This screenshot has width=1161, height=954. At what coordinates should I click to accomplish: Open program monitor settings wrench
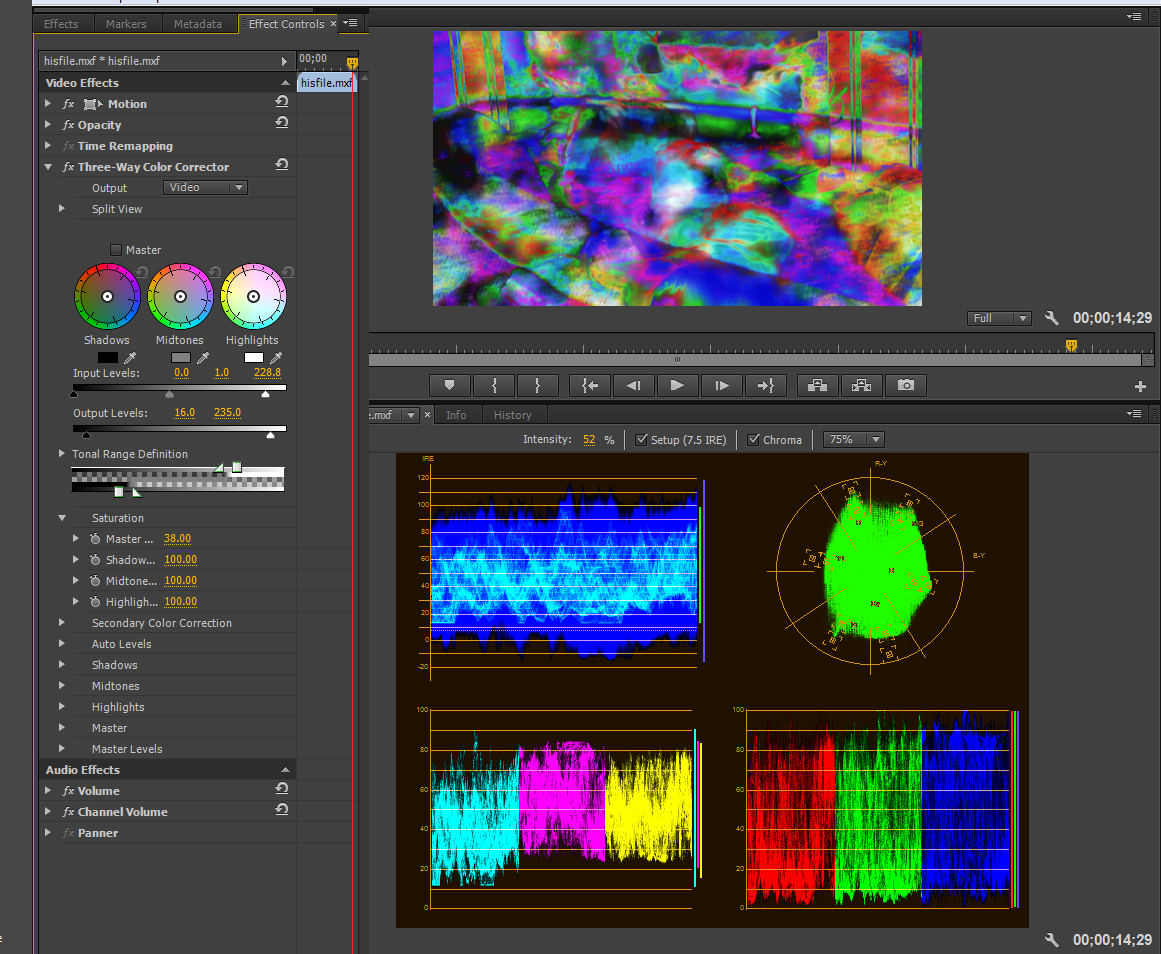1051,318
